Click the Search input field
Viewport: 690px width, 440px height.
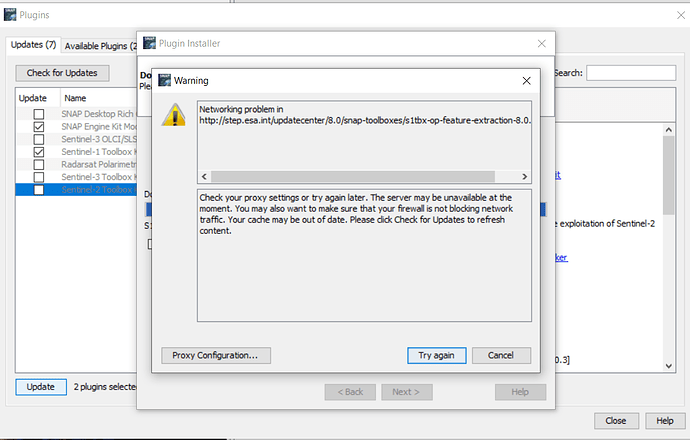click(x=631, y=73)
